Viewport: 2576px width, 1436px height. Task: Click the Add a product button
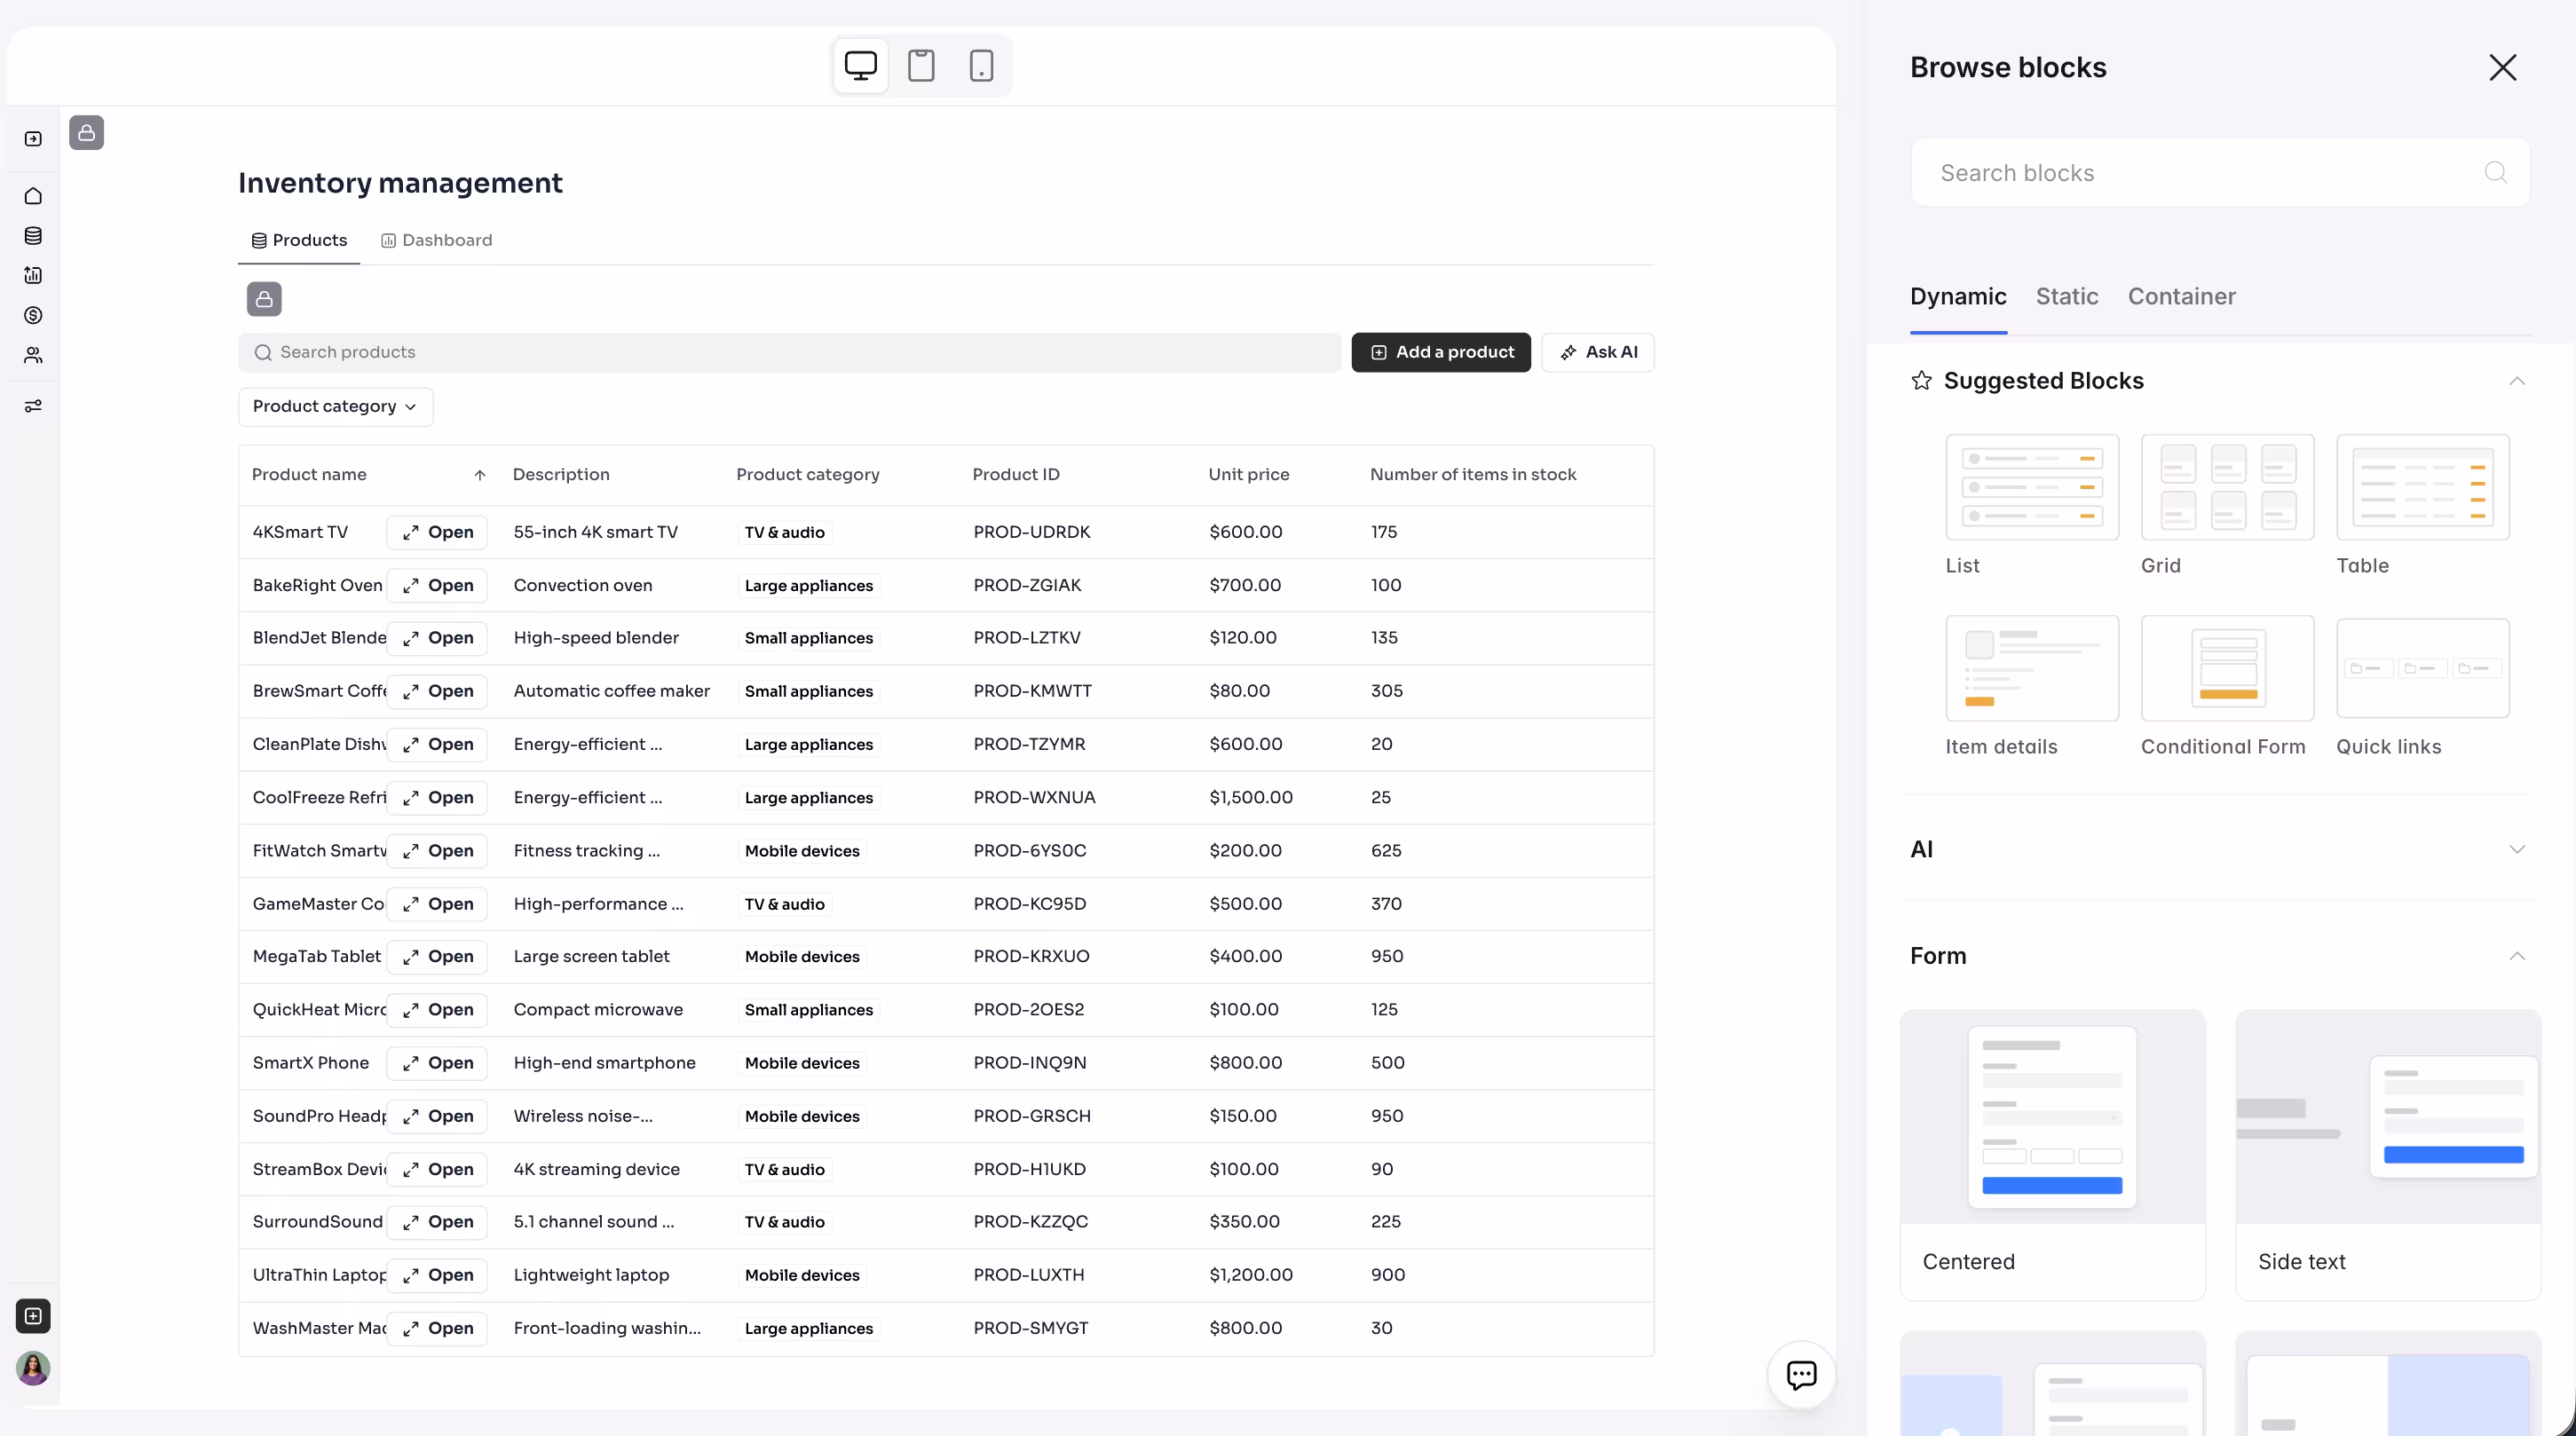(x=1440, y=352)
